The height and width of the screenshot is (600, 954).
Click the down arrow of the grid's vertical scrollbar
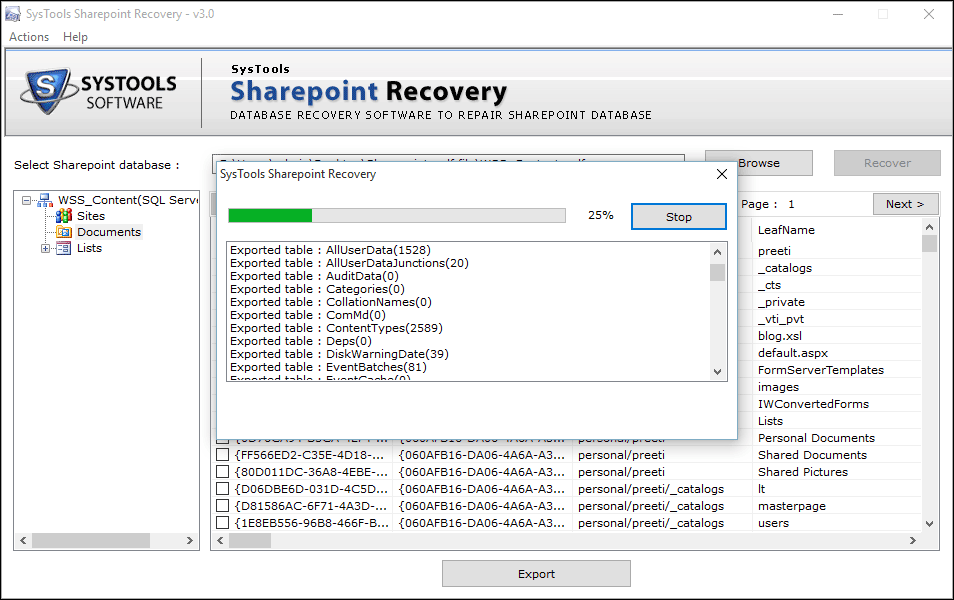tap(929, 523)
